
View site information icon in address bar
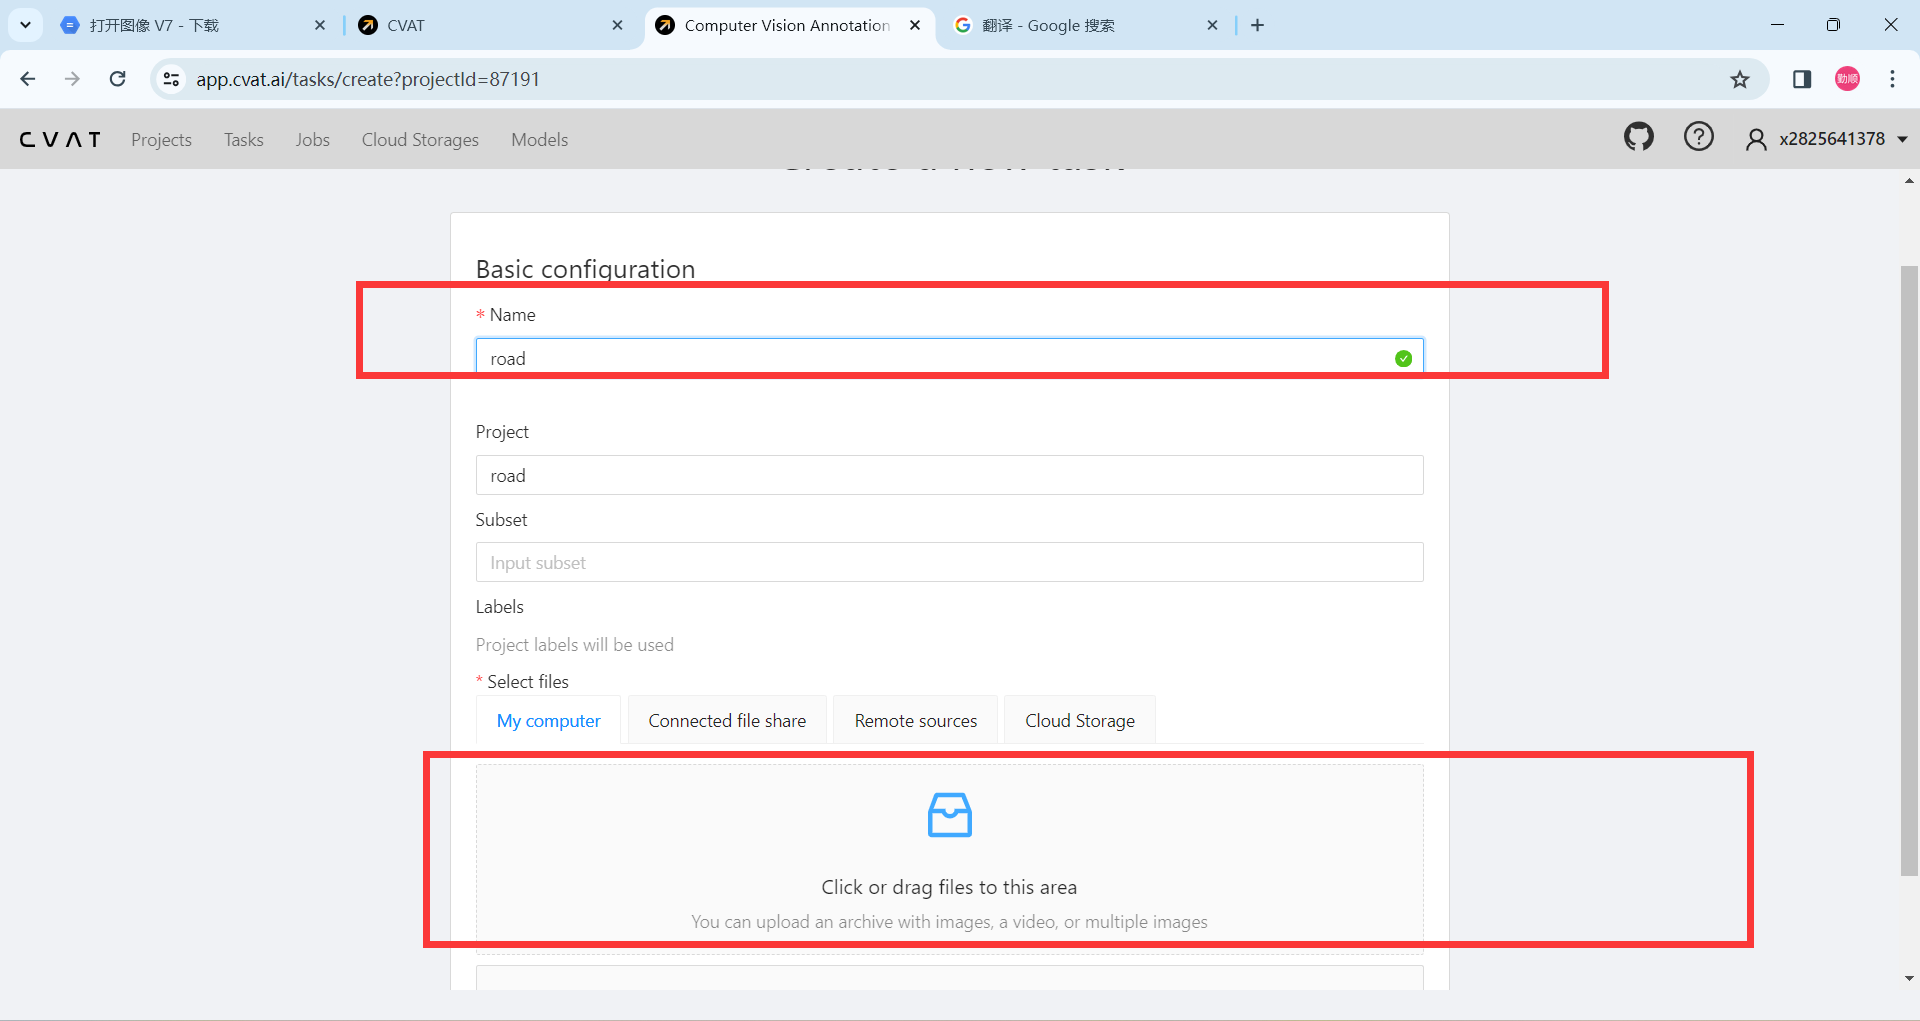click(x=172, y=79)
